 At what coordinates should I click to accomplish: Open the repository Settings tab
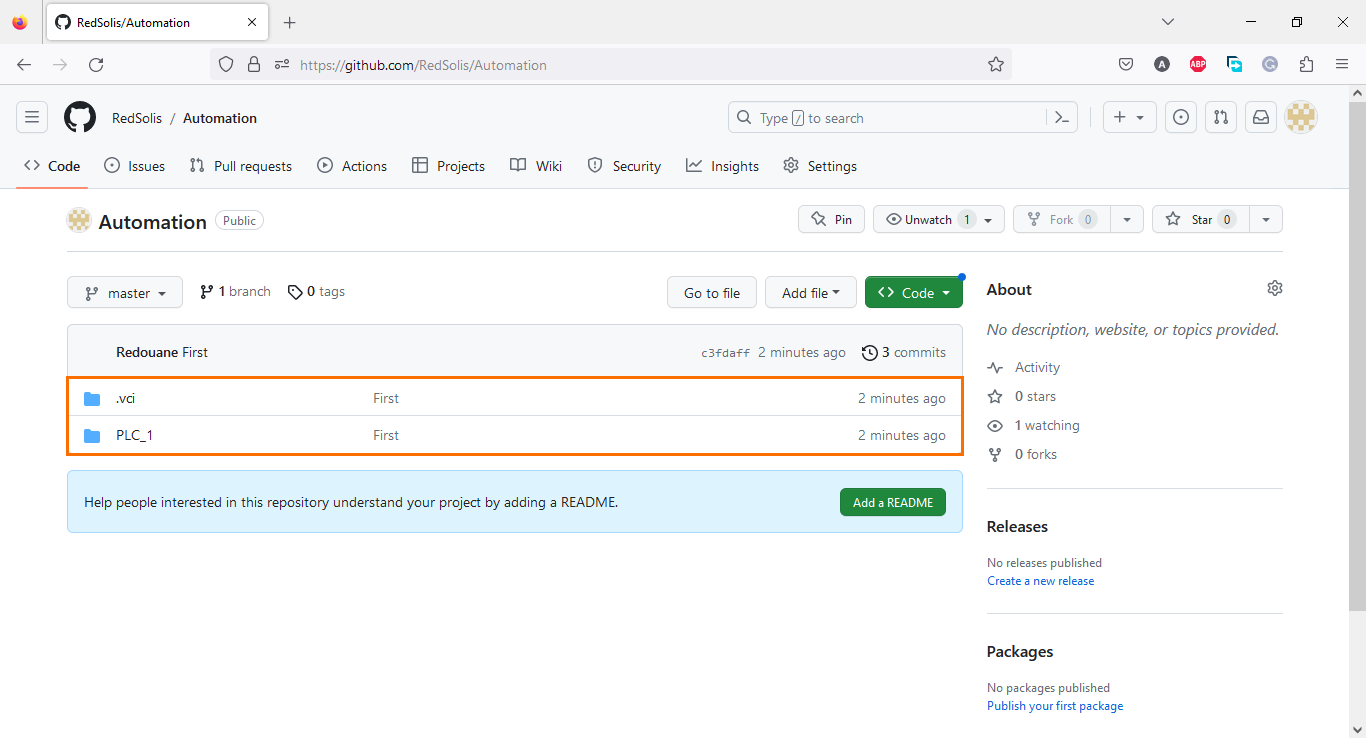click(x=820, y=166)
